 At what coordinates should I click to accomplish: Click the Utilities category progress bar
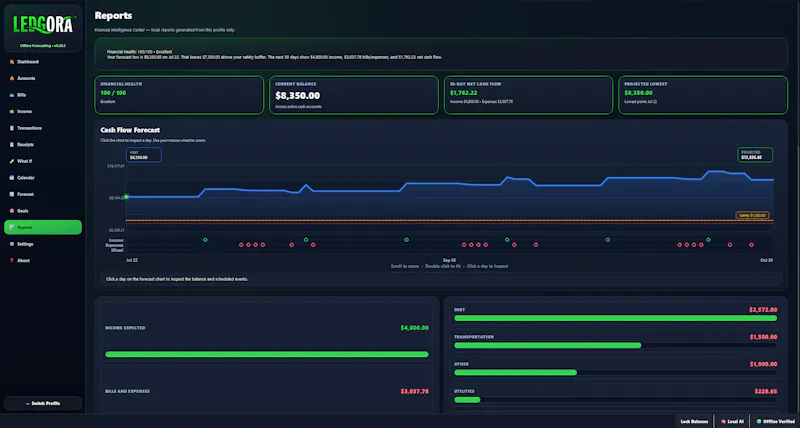pyautogui.click(x=615, y=400)
